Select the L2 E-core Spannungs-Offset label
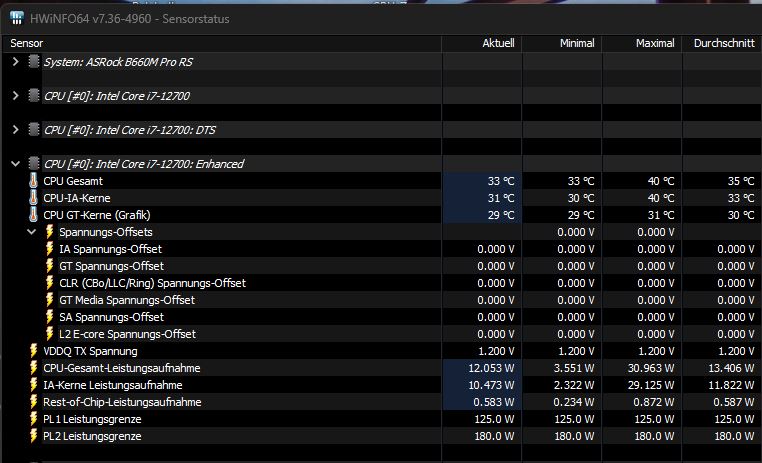 [127, 334]
